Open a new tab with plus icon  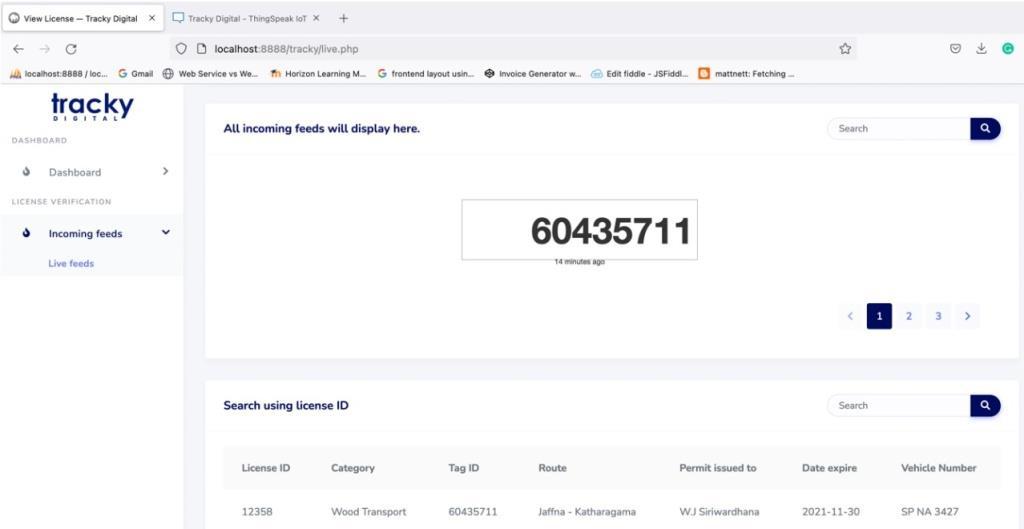(344, 18)
